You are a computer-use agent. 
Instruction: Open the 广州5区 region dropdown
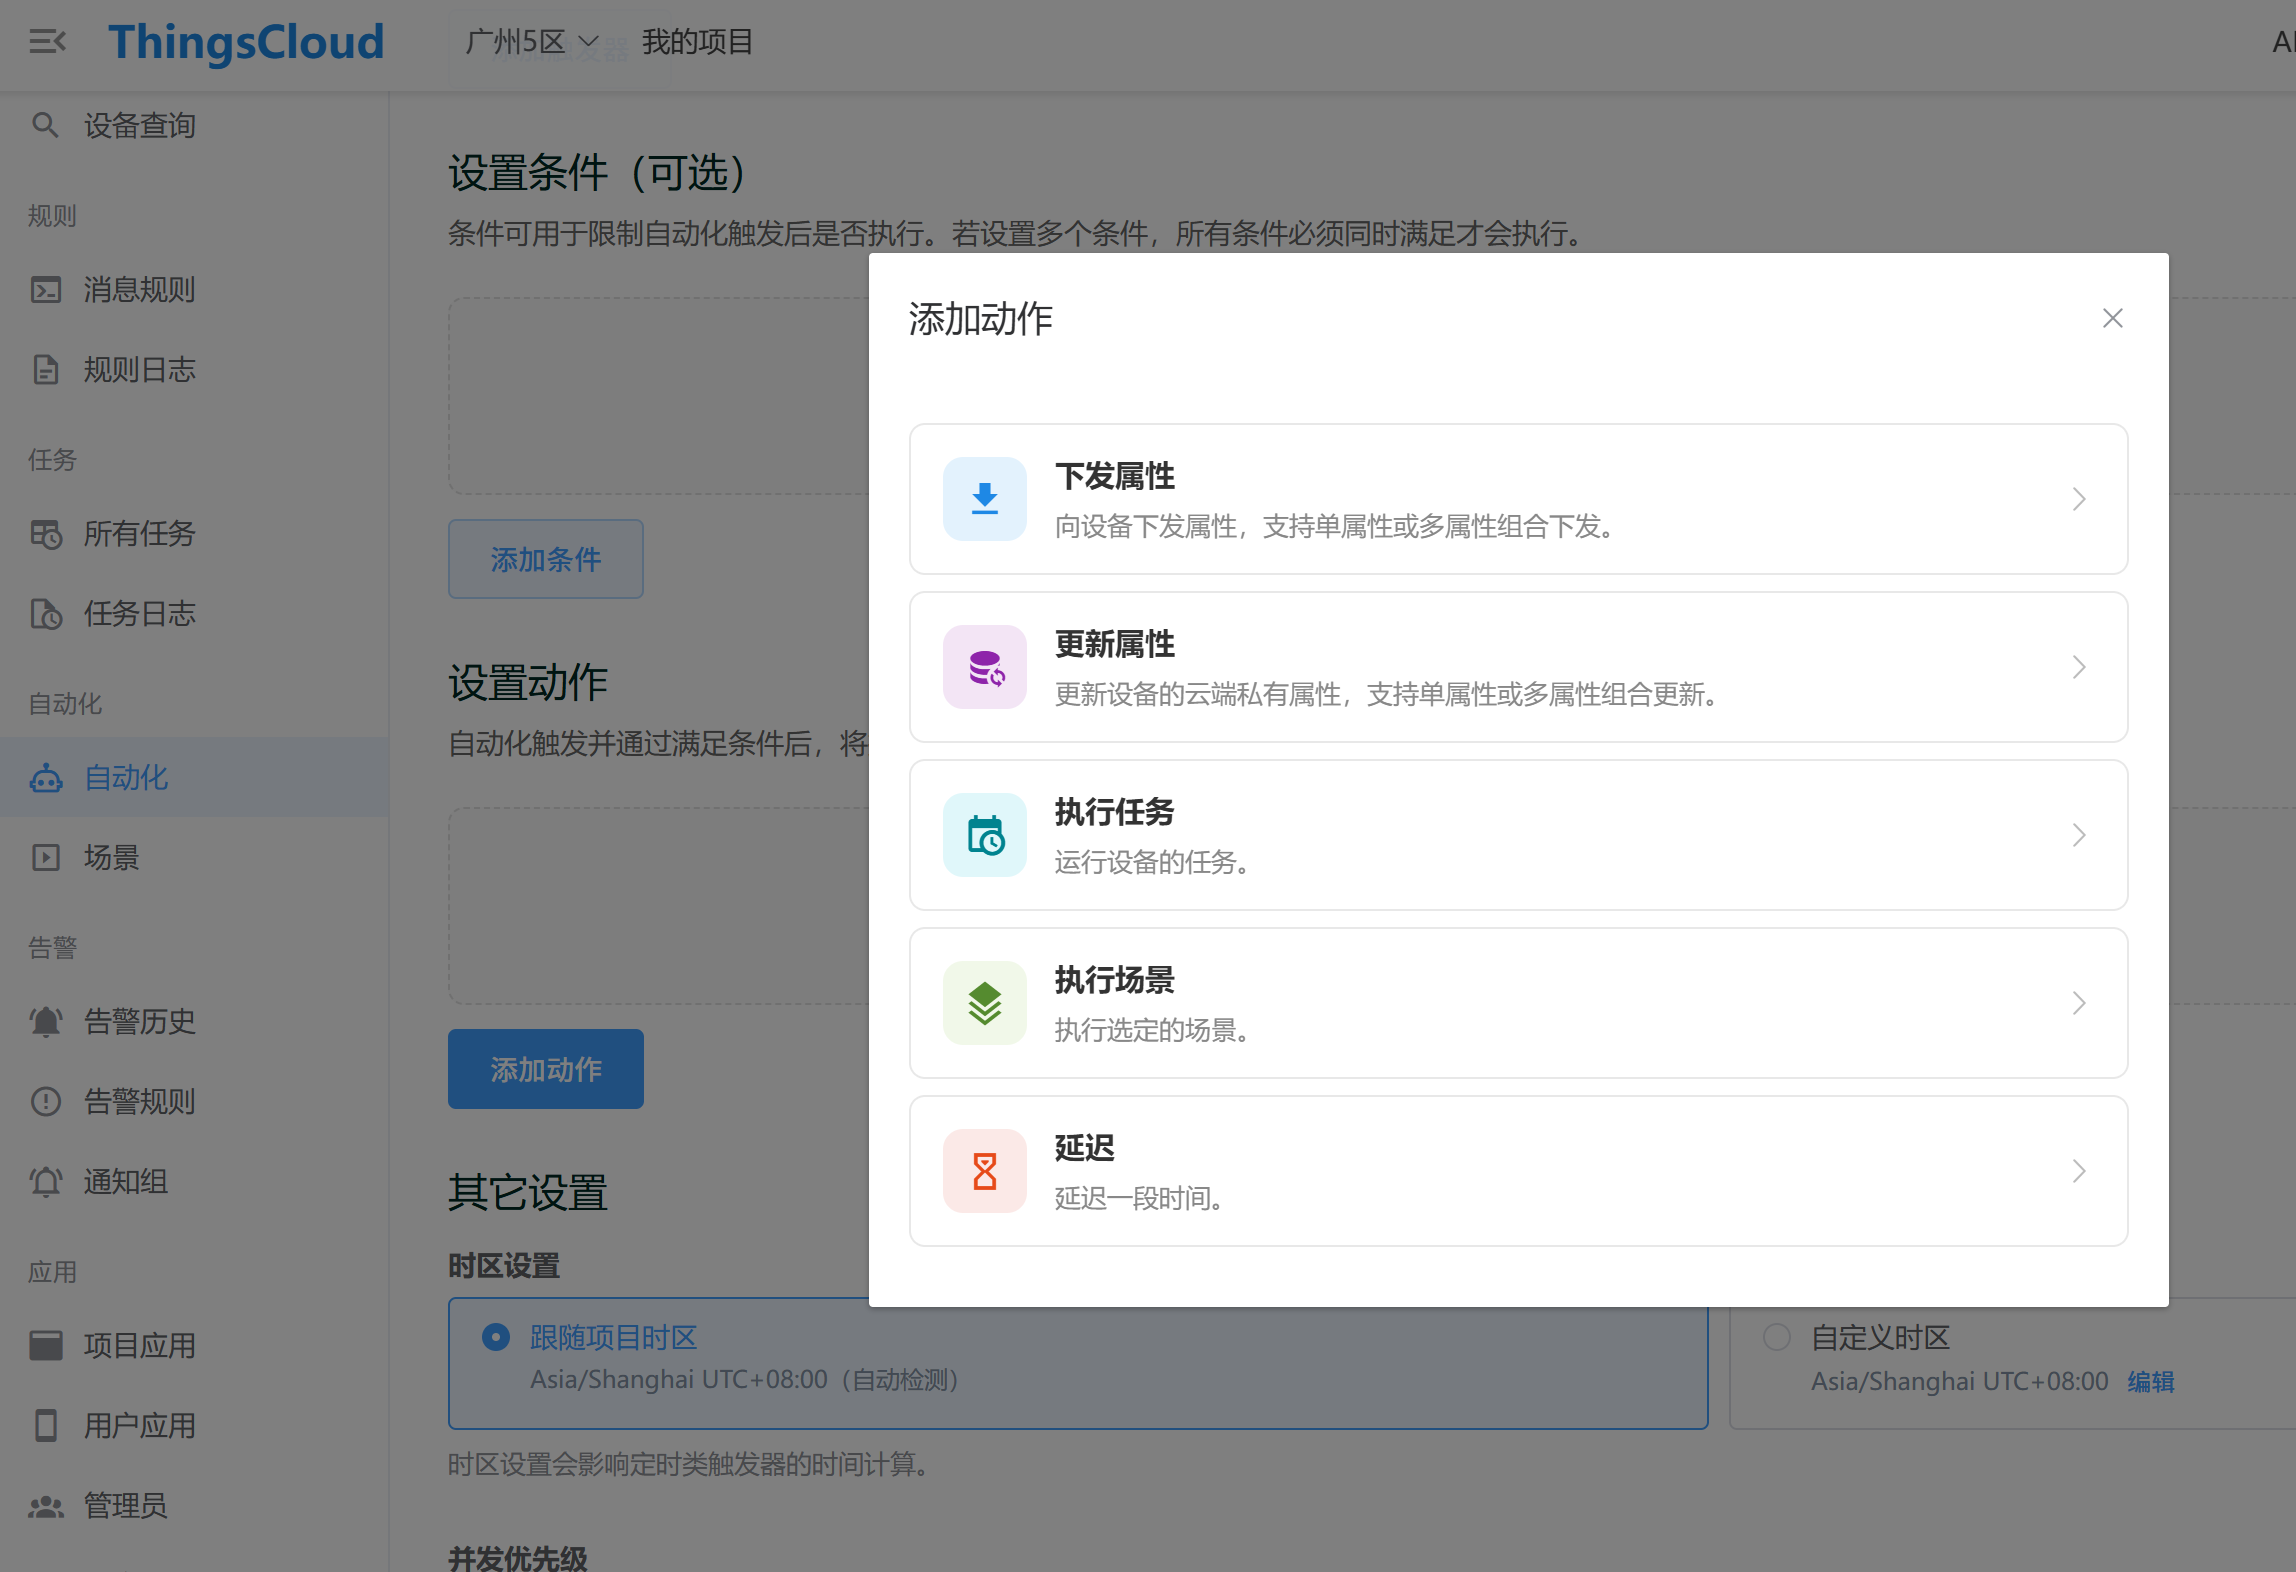click(x=531, y=42)
